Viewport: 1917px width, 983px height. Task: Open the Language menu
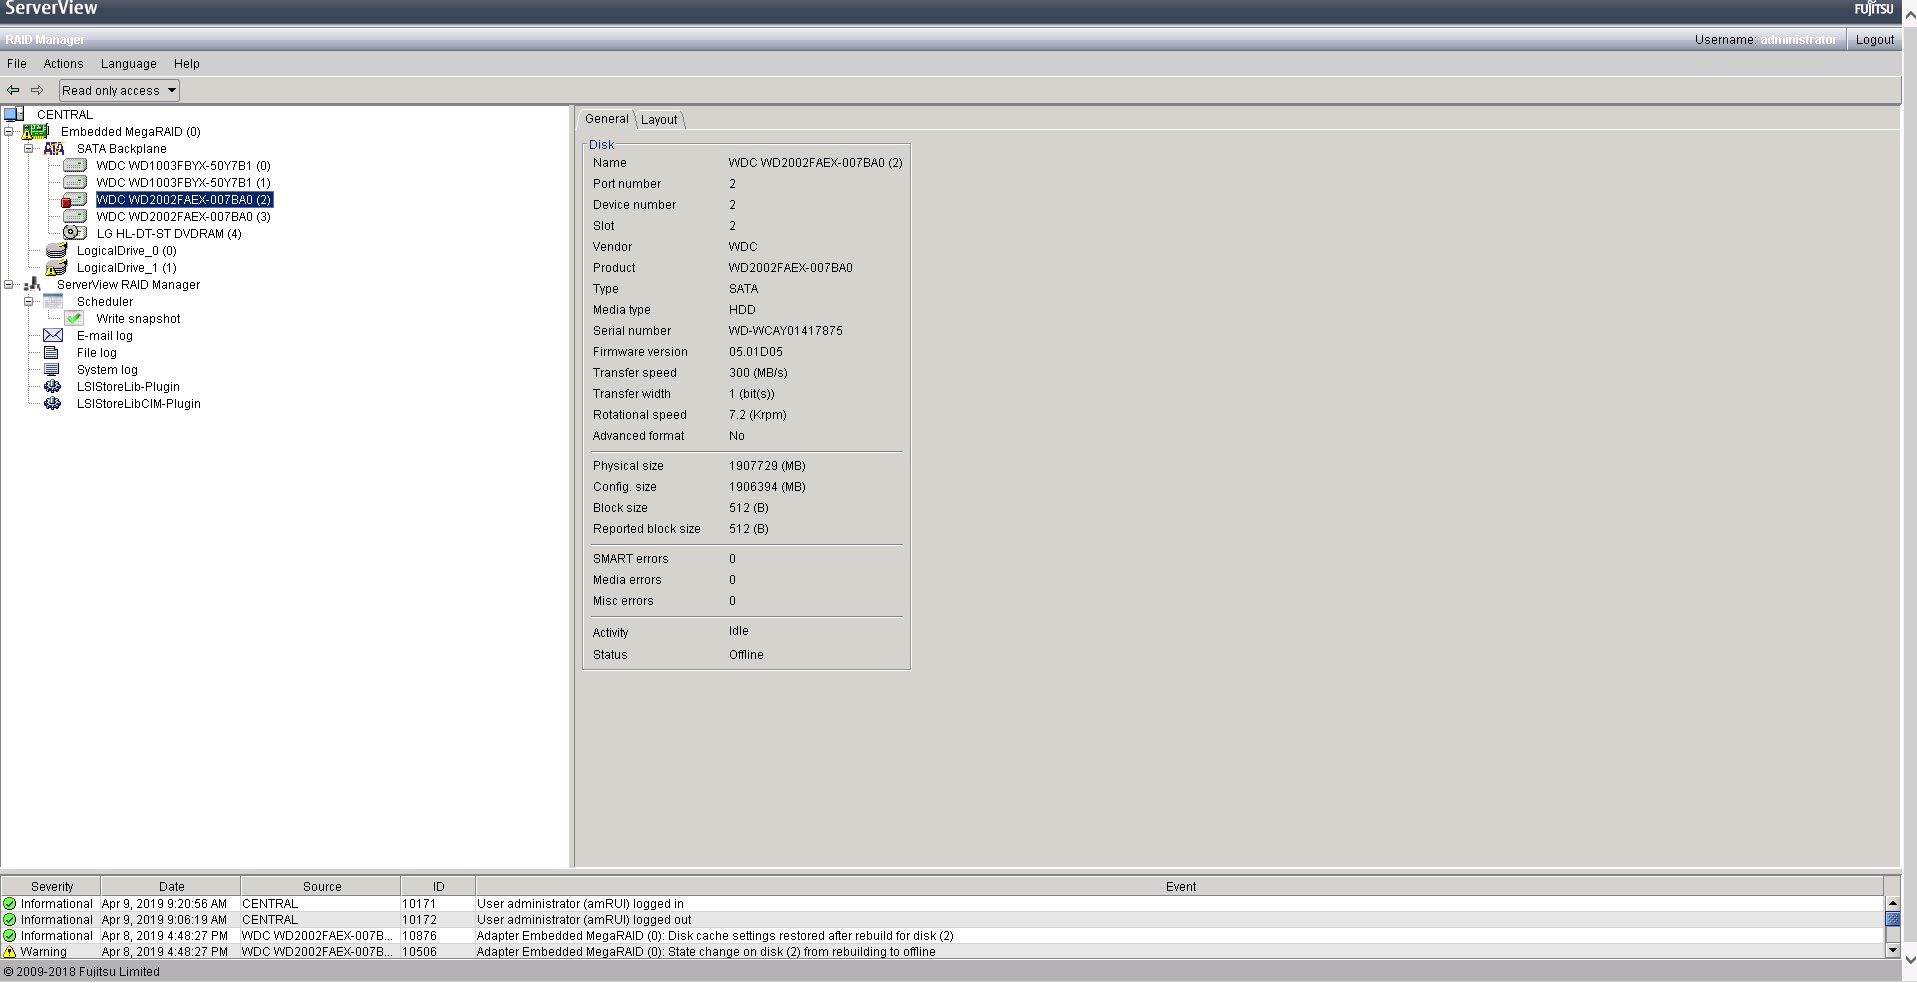pos(129,63)
